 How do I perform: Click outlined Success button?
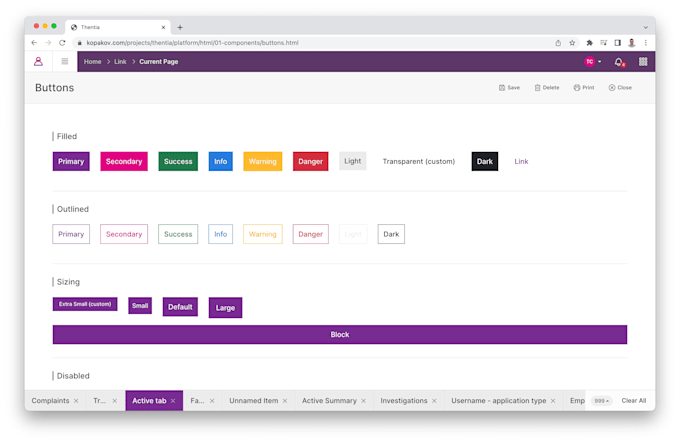tap(178, 234)
